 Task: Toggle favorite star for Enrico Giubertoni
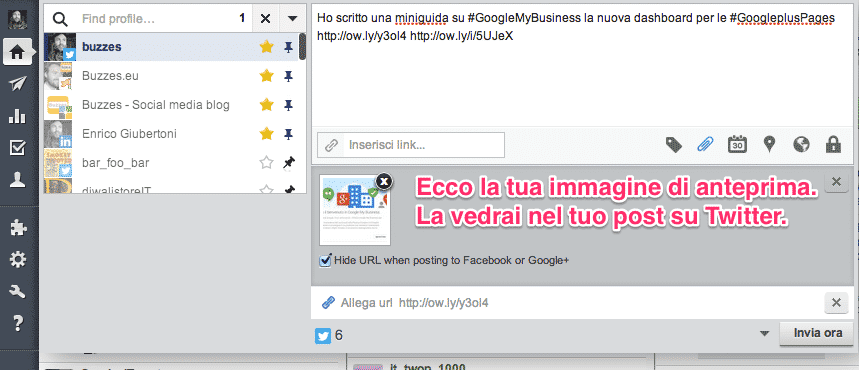[266, 134]
